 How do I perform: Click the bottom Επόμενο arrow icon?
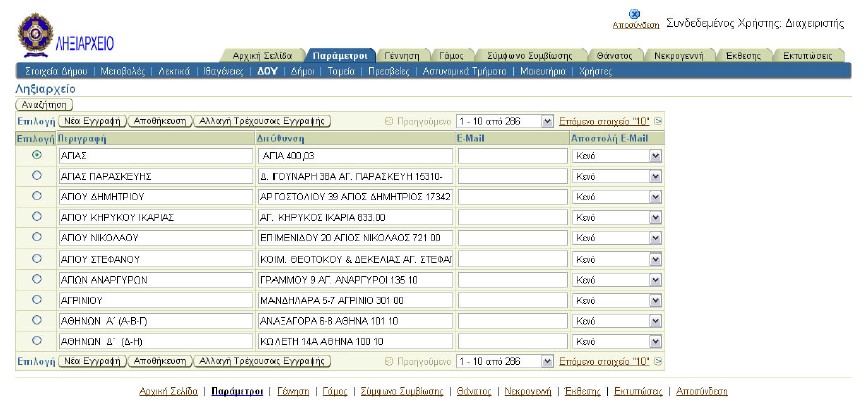[x=658, y=362]
